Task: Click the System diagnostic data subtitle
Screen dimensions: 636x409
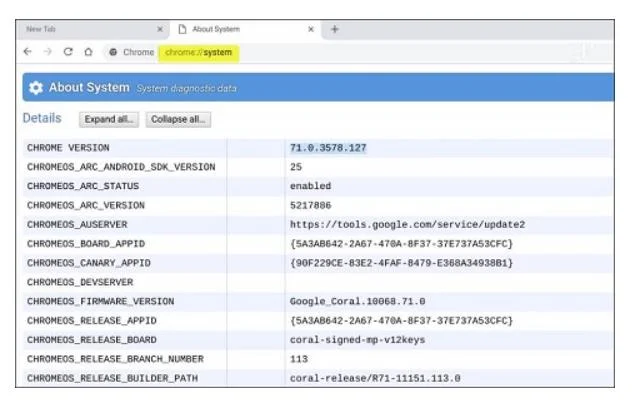Action: 186,88
